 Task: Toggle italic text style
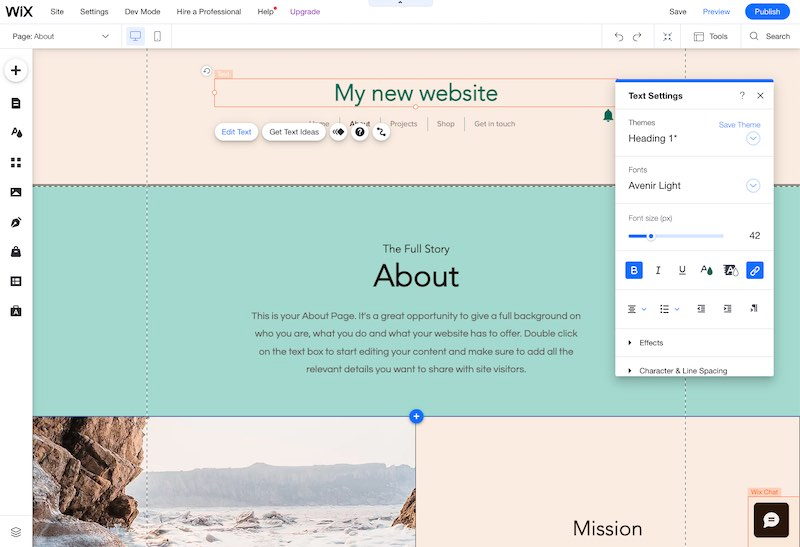point(658,270)
